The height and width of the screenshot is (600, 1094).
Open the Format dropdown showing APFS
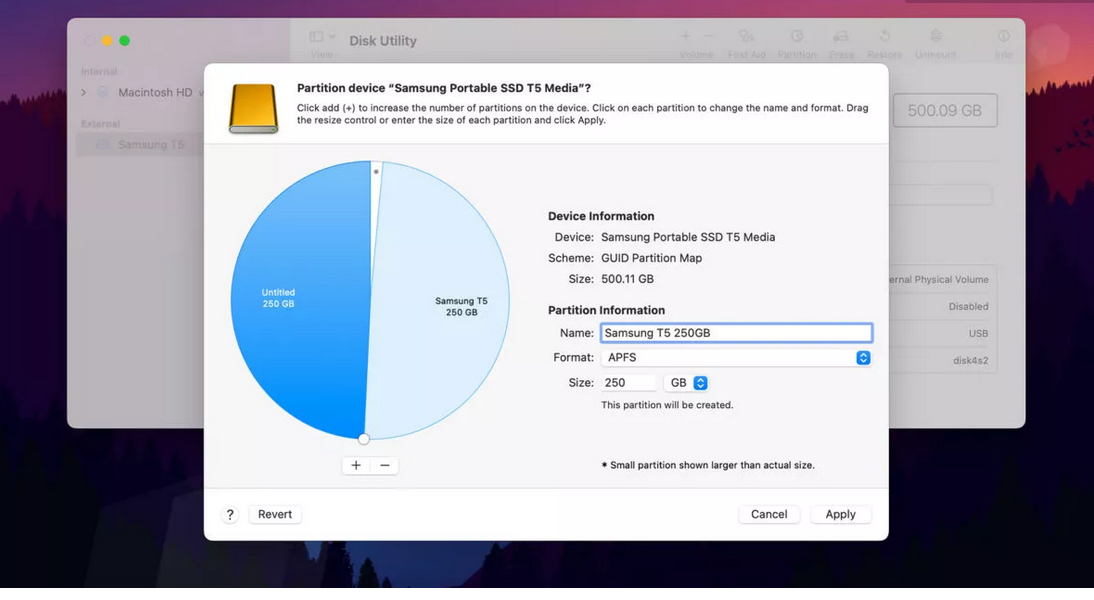736,357
